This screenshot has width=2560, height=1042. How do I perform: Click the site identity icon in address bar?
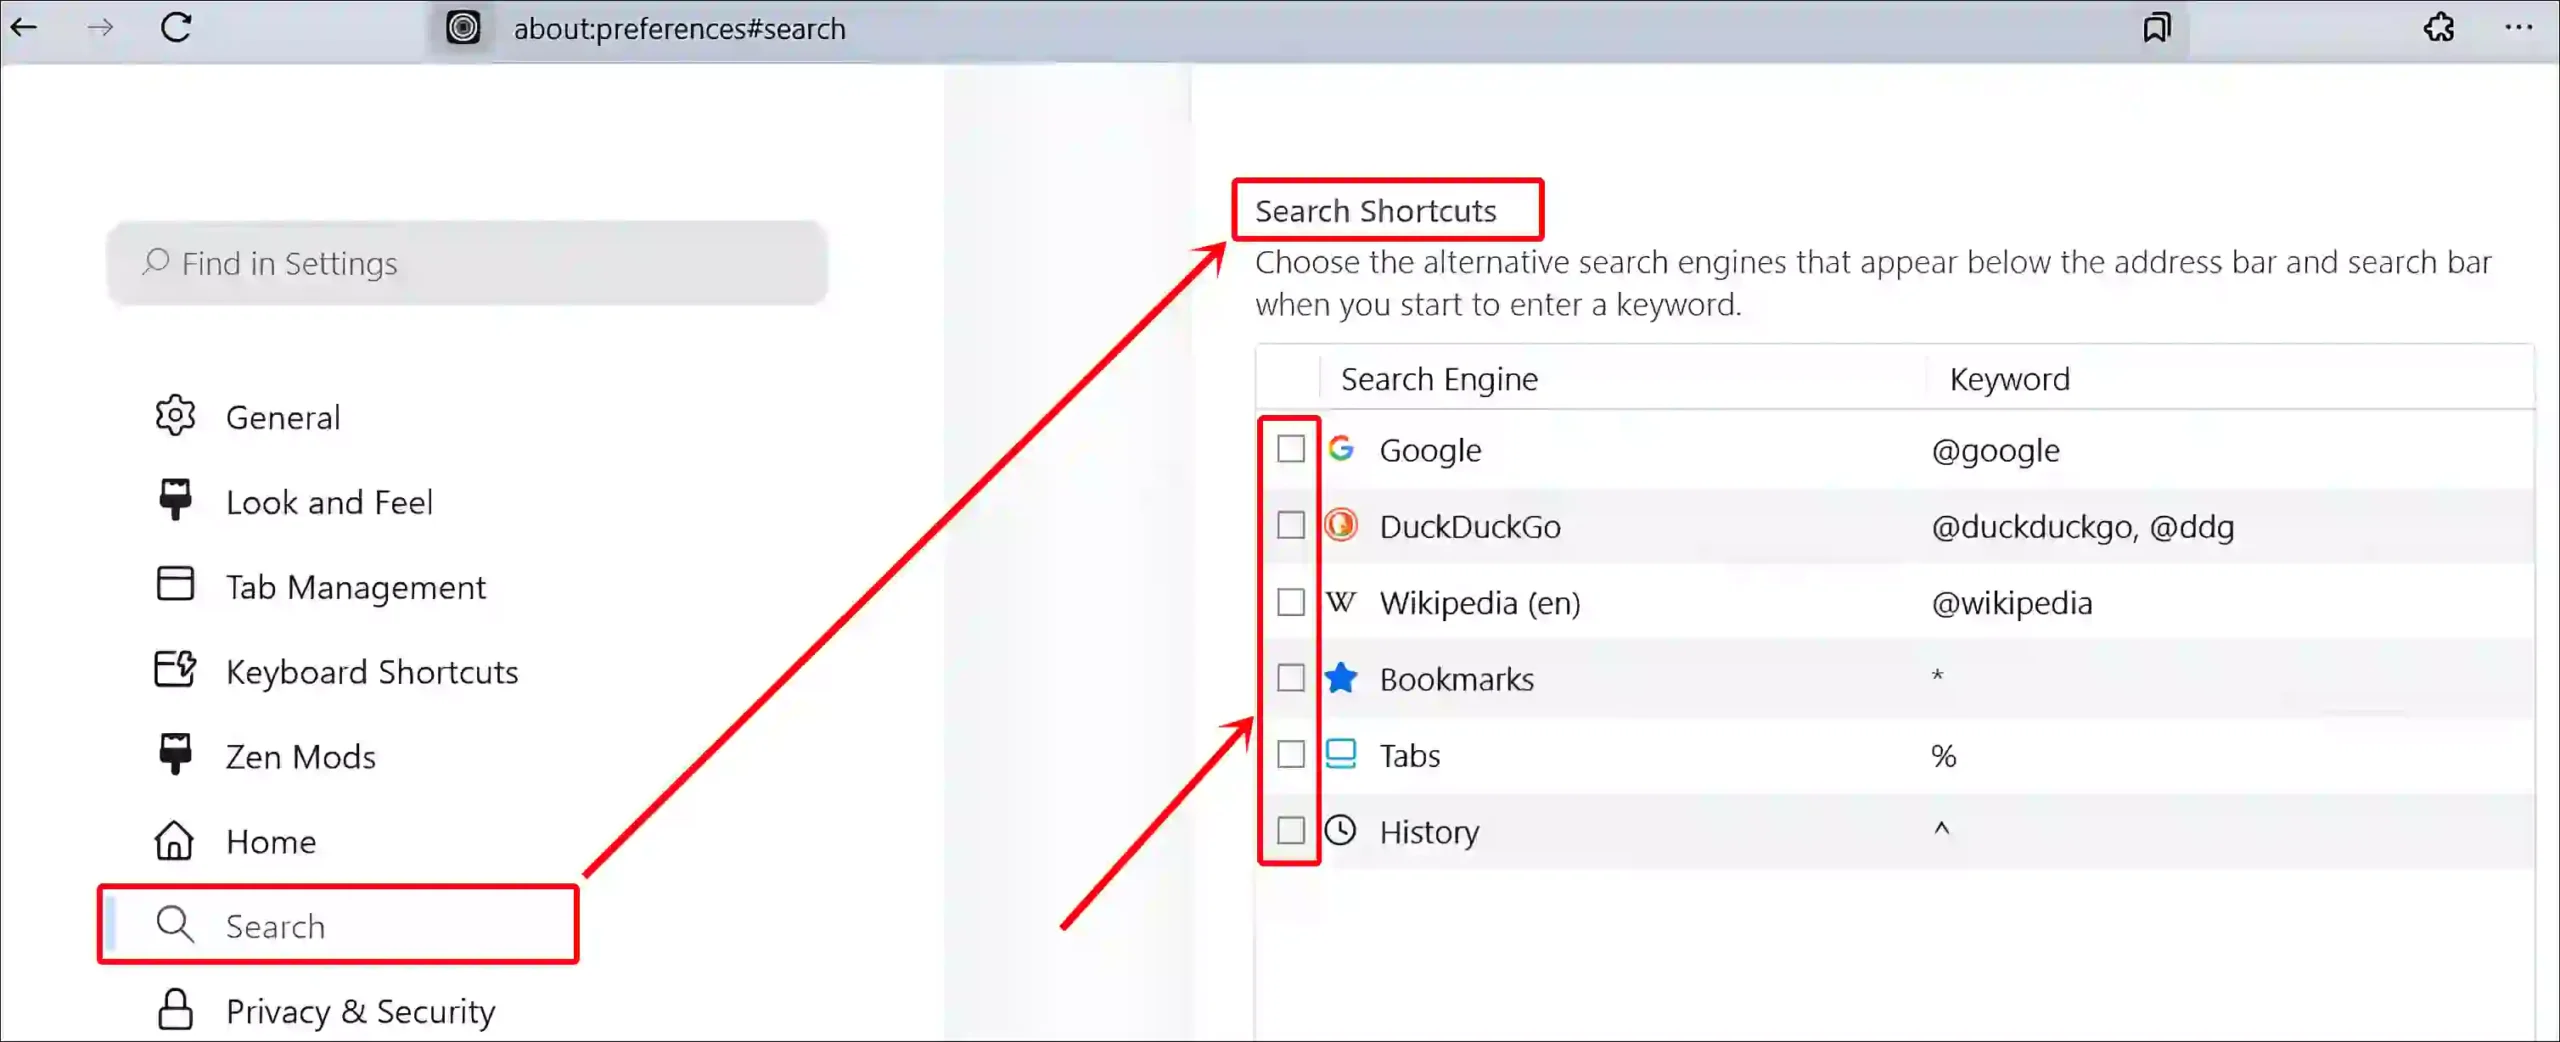click(463, 28)
